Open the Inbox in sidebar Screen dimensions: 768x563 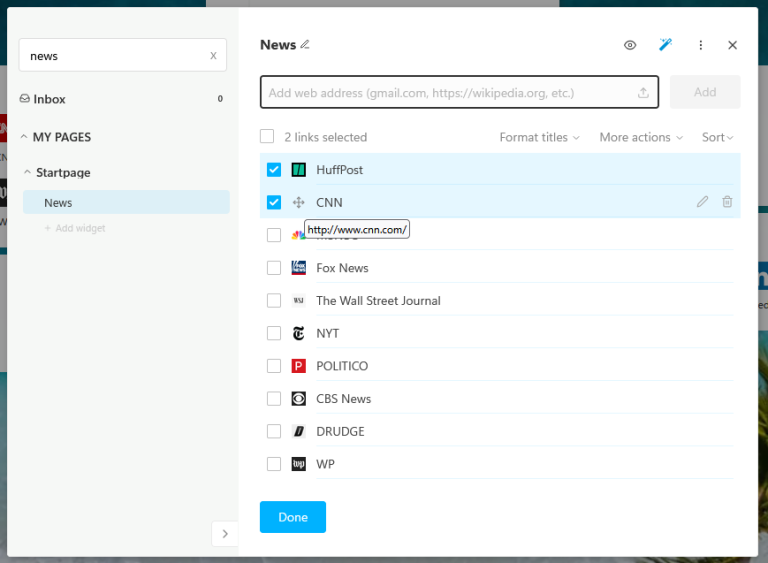pos(49,99)
